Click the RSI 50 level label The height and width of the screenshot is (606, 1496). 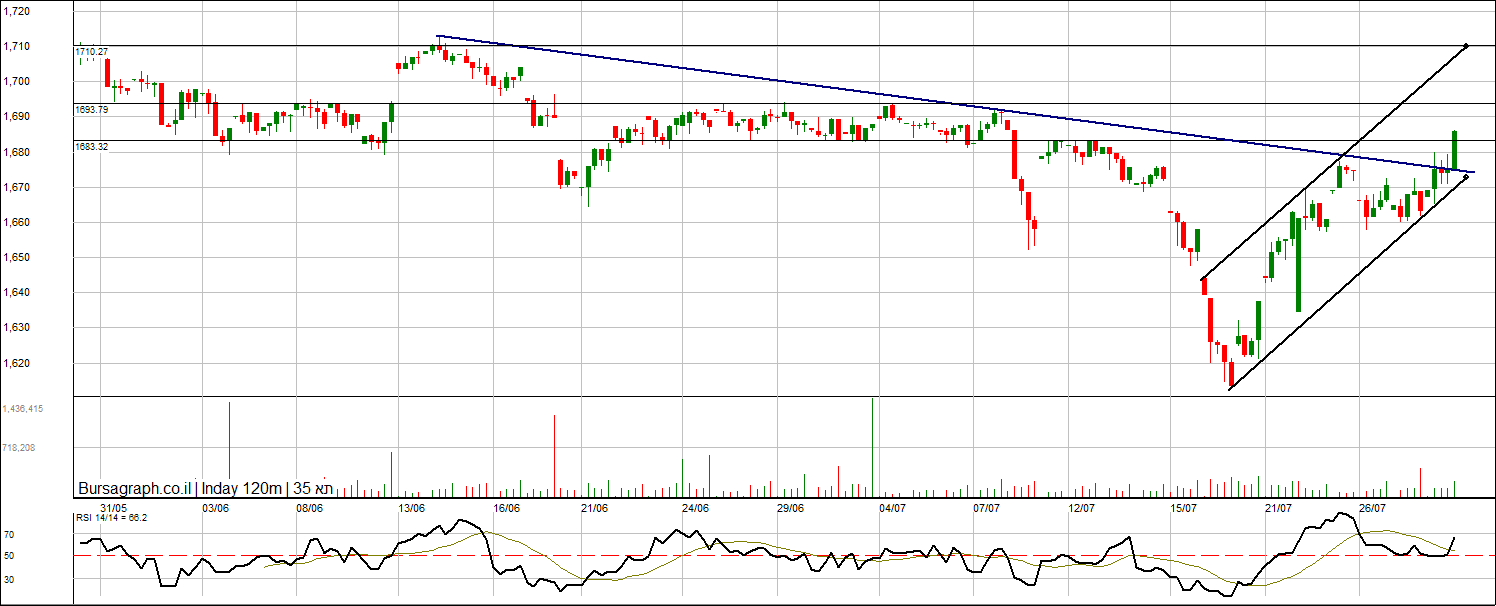pos(11,555)
